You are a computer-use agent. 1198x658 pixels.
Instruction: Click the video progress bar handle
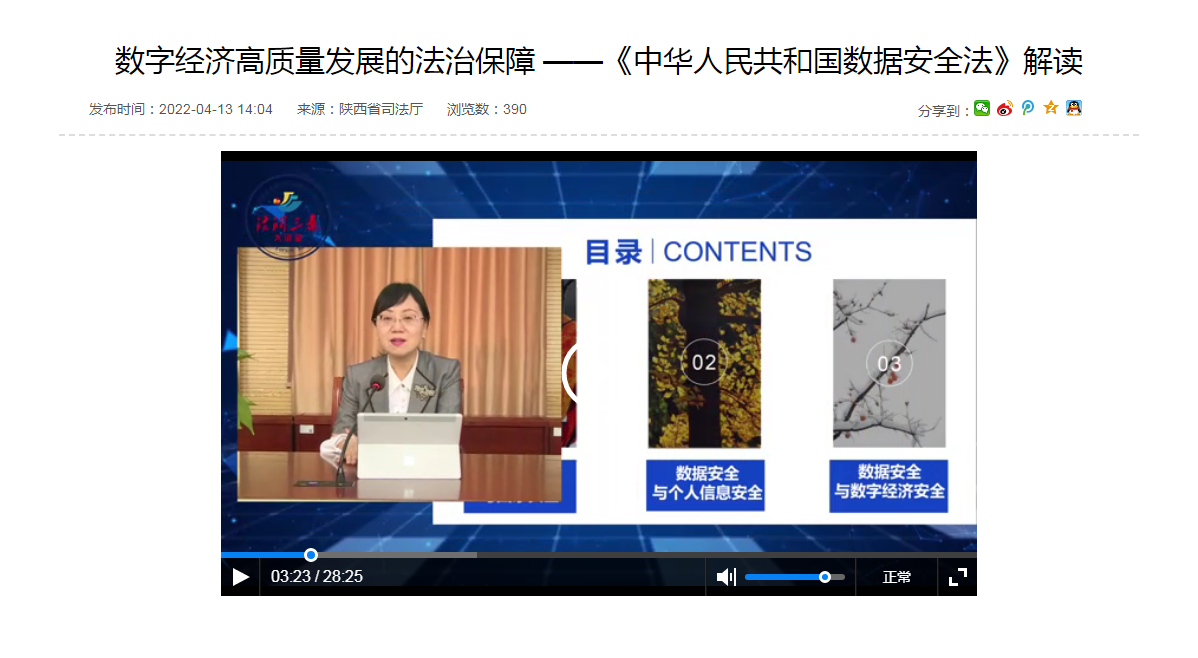pos(311,555)
